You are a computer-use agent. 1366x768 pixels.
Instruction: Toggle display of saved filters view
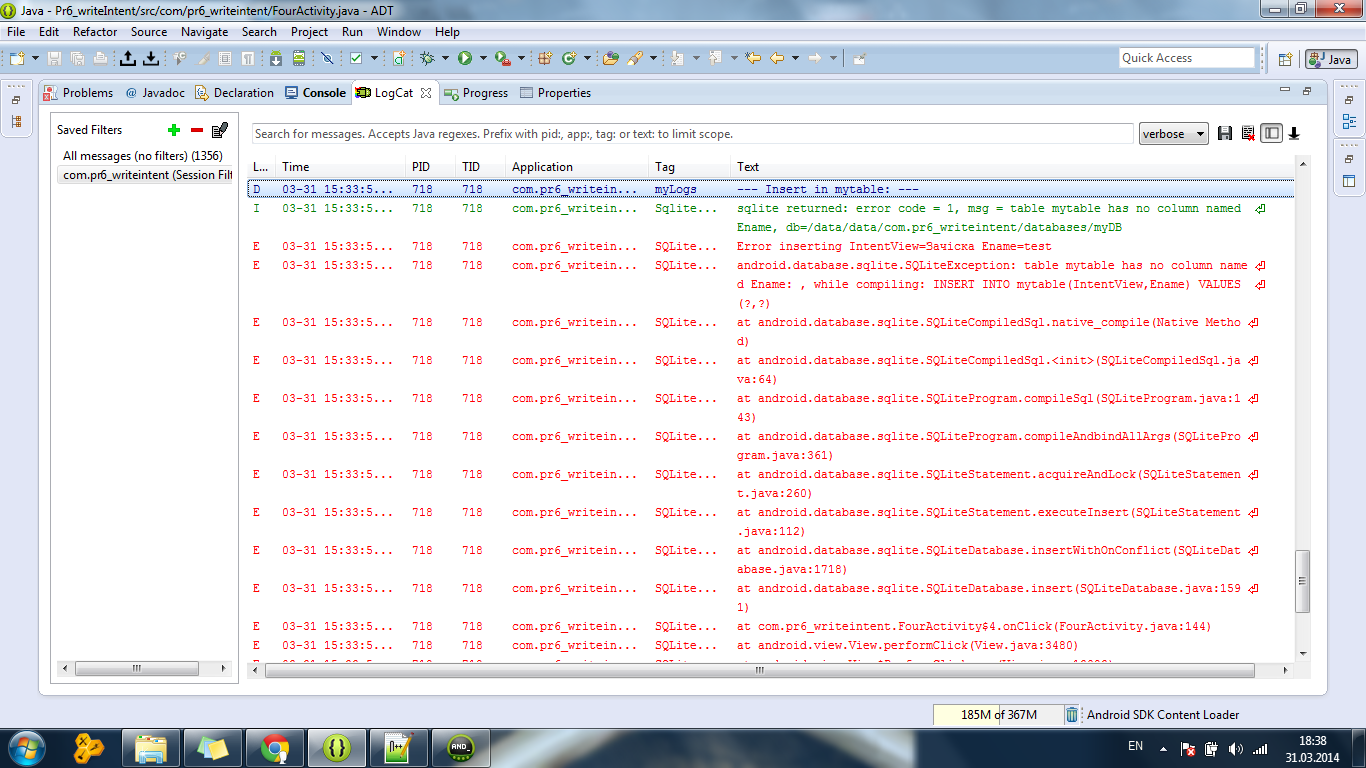(x=1271, y=134)
